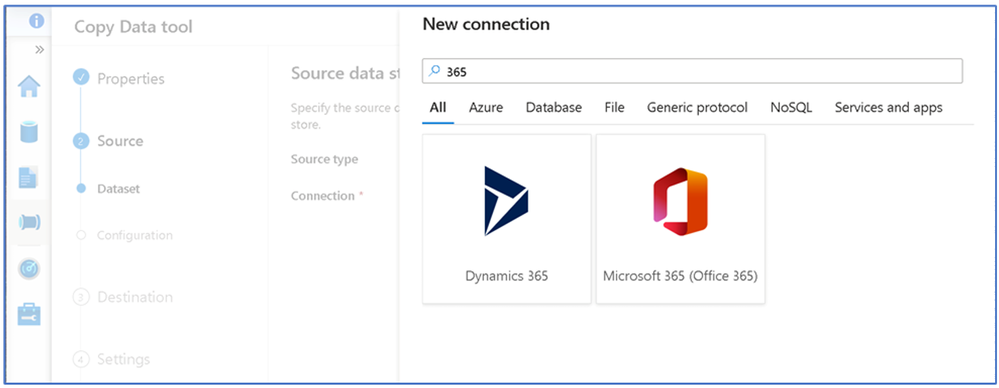999x388 pixels.
Task: Switch to the NoSQL tab
Action: pyautogui.click(x=791, y=108)
